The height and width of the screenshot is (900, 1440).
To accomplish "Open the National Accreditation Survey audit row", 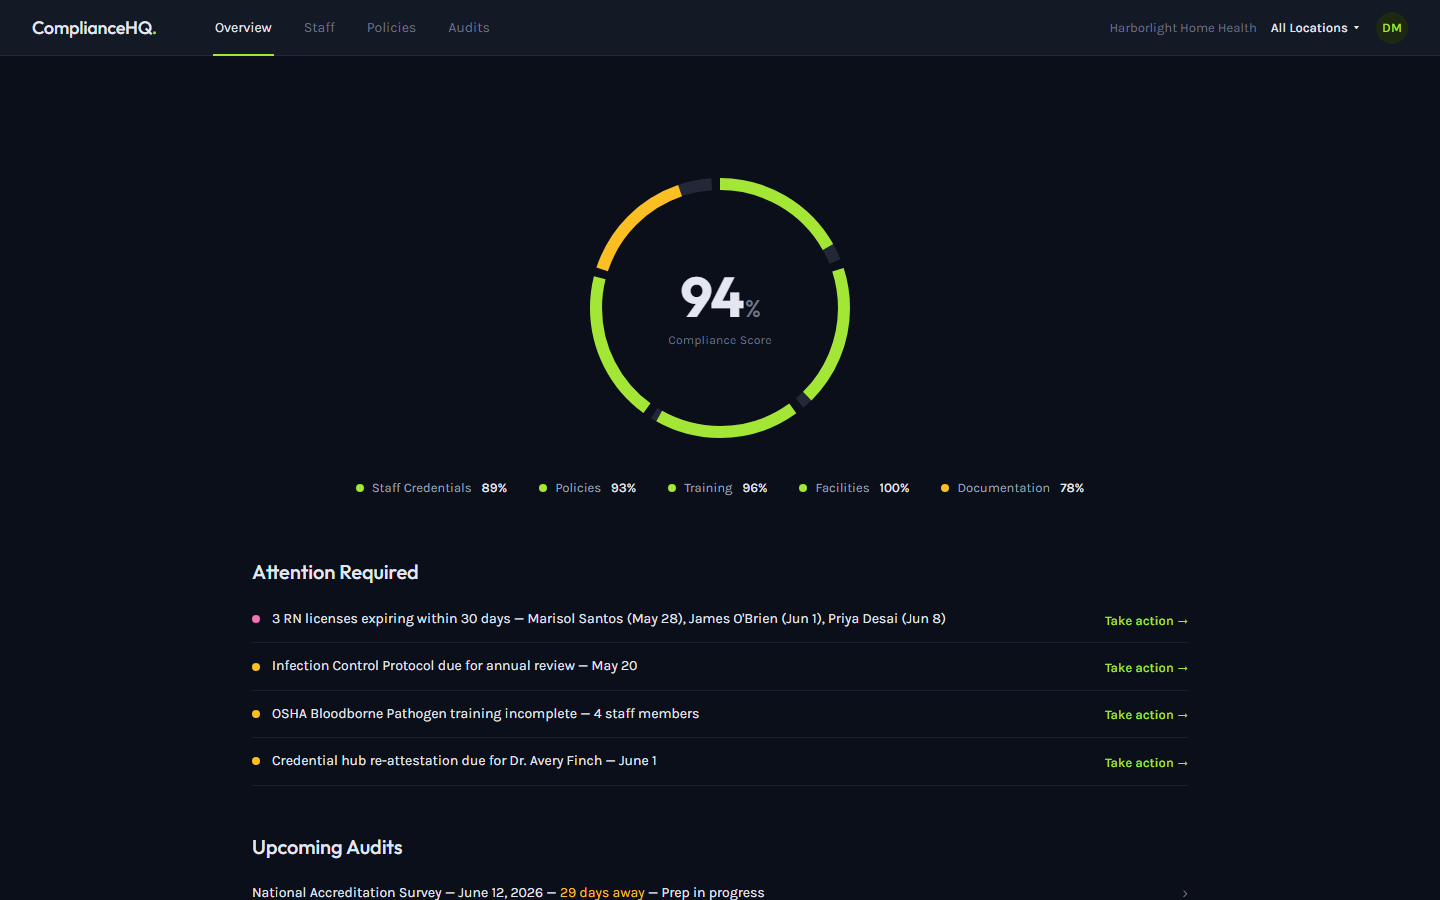I will (720, 892).
